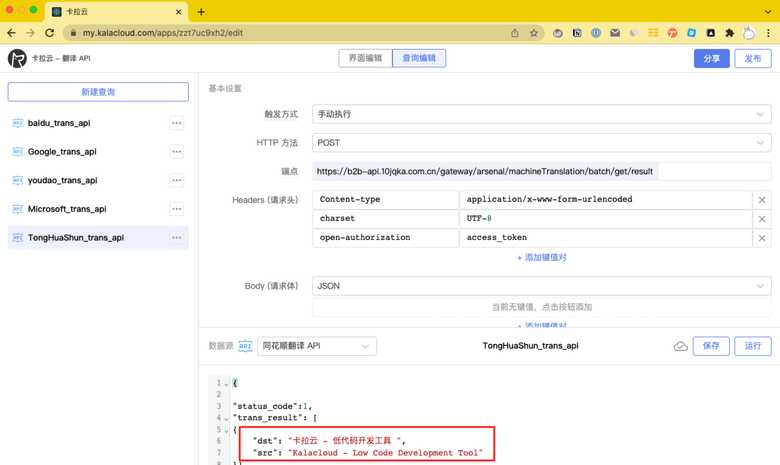The width and height of the screenshot is (780, 465).
Task: Click the browser forward arrow
Action: (x=30, y=33)
